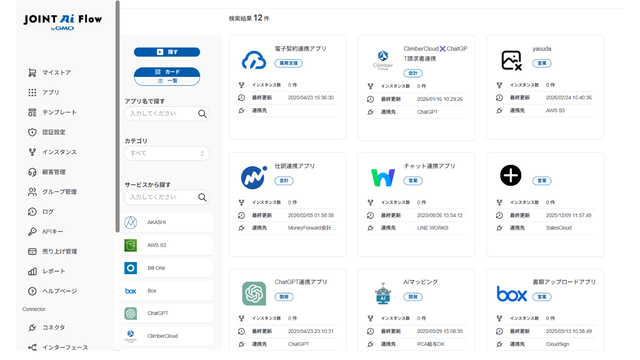Click the 検索結果 12 件 count text

pos(249,18)
